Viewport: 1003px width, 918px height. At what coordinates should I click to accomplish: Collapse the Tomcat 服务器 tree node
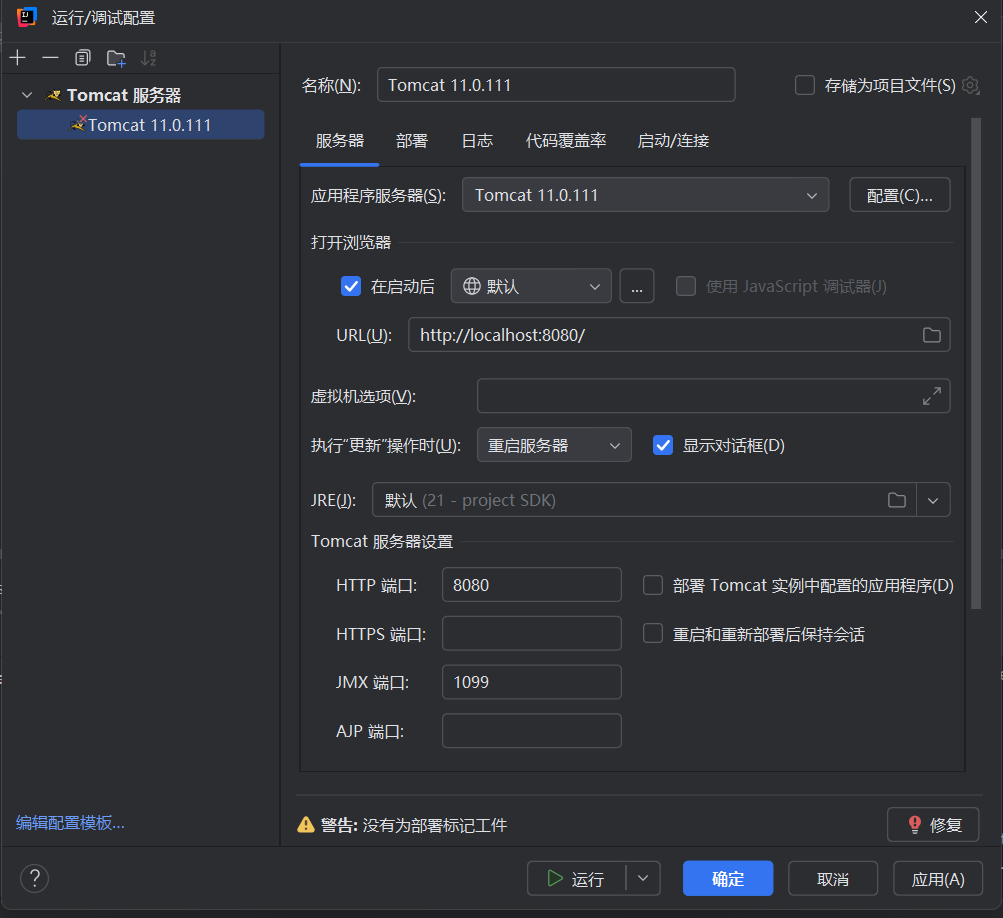pyautogui.click(x=27, y=95)
